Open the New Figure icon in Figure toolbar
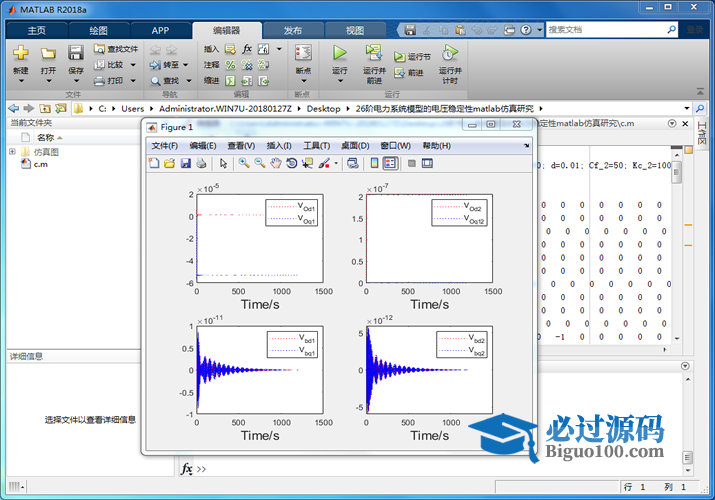Viewport: 715px width, 500px height. tap(154, 163)
